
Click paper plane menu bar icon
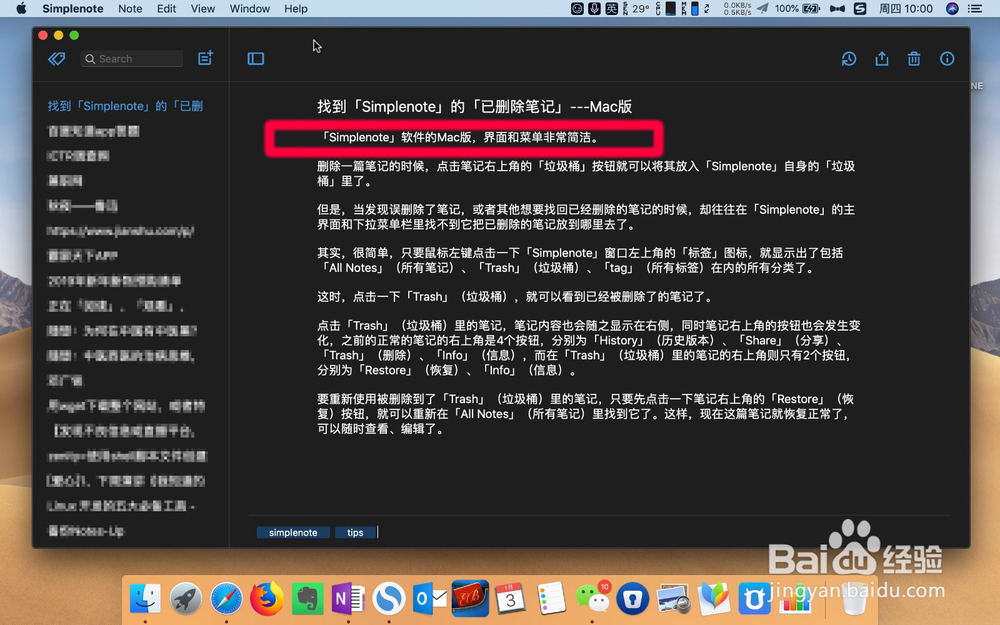[762, 8]
